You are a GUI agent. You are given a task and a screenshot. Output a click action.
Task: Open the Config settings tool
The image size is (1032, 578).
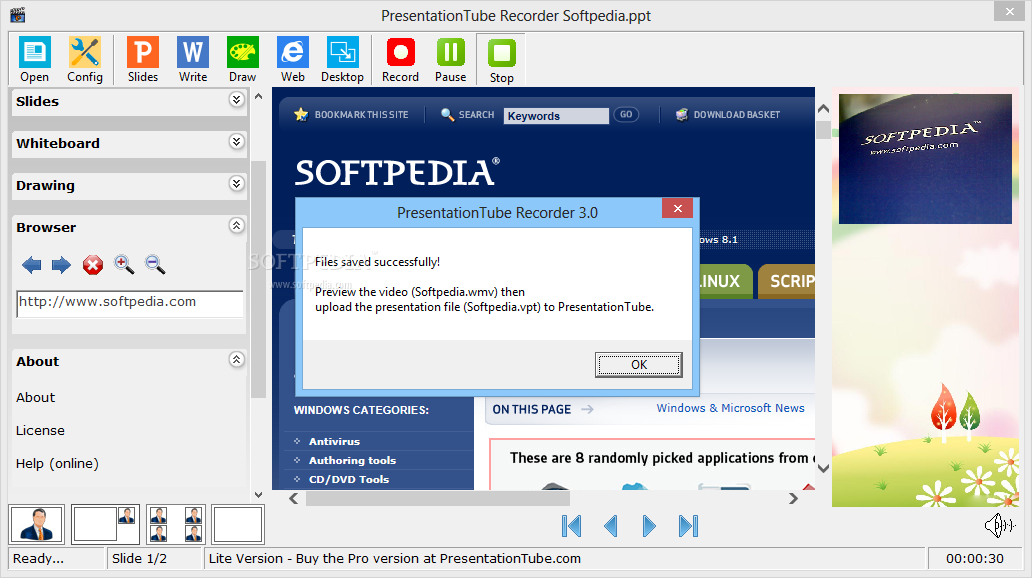click(x=85, y=60)
